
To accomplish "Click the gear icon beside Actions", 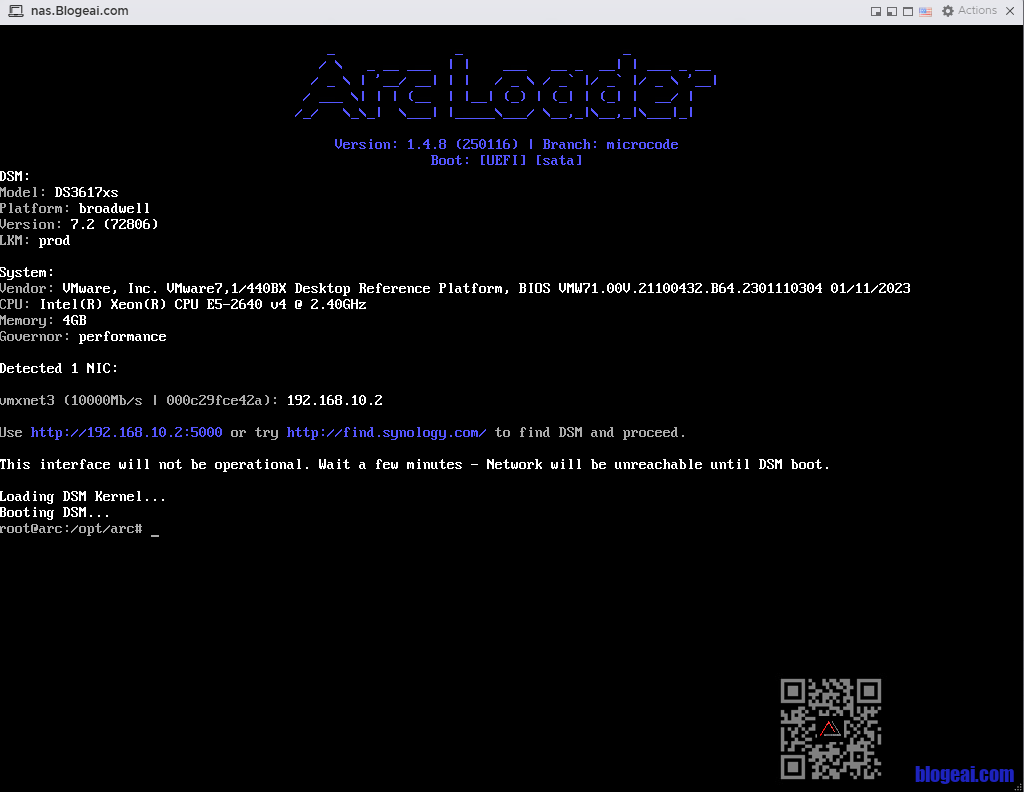I will (947, 11).
